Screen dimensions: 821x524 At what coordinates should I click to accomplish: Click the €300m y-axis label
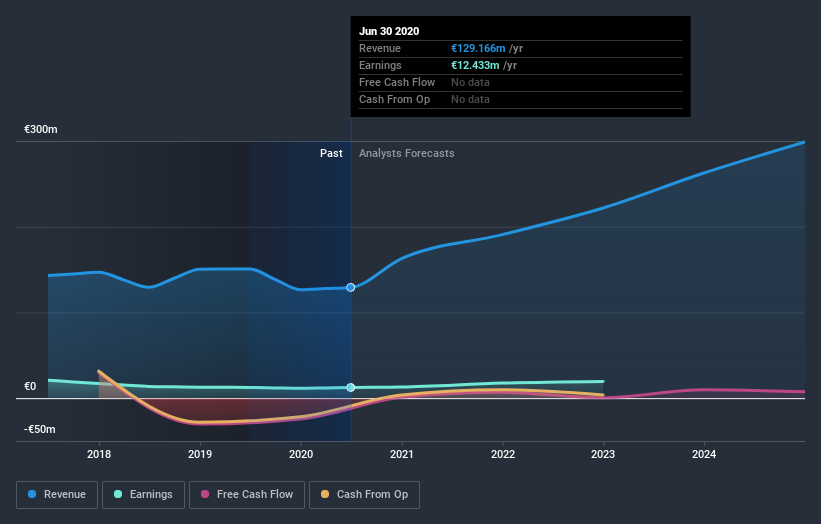coord(41,129)
